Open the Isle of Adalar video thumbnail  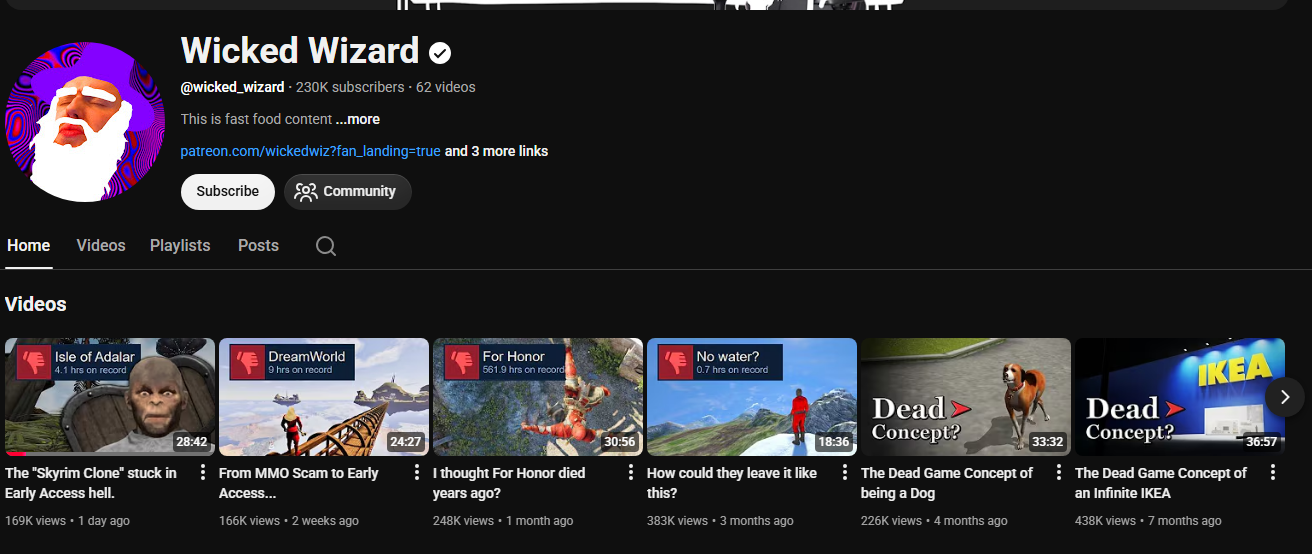pyautogui.click(x=110, y=397)
